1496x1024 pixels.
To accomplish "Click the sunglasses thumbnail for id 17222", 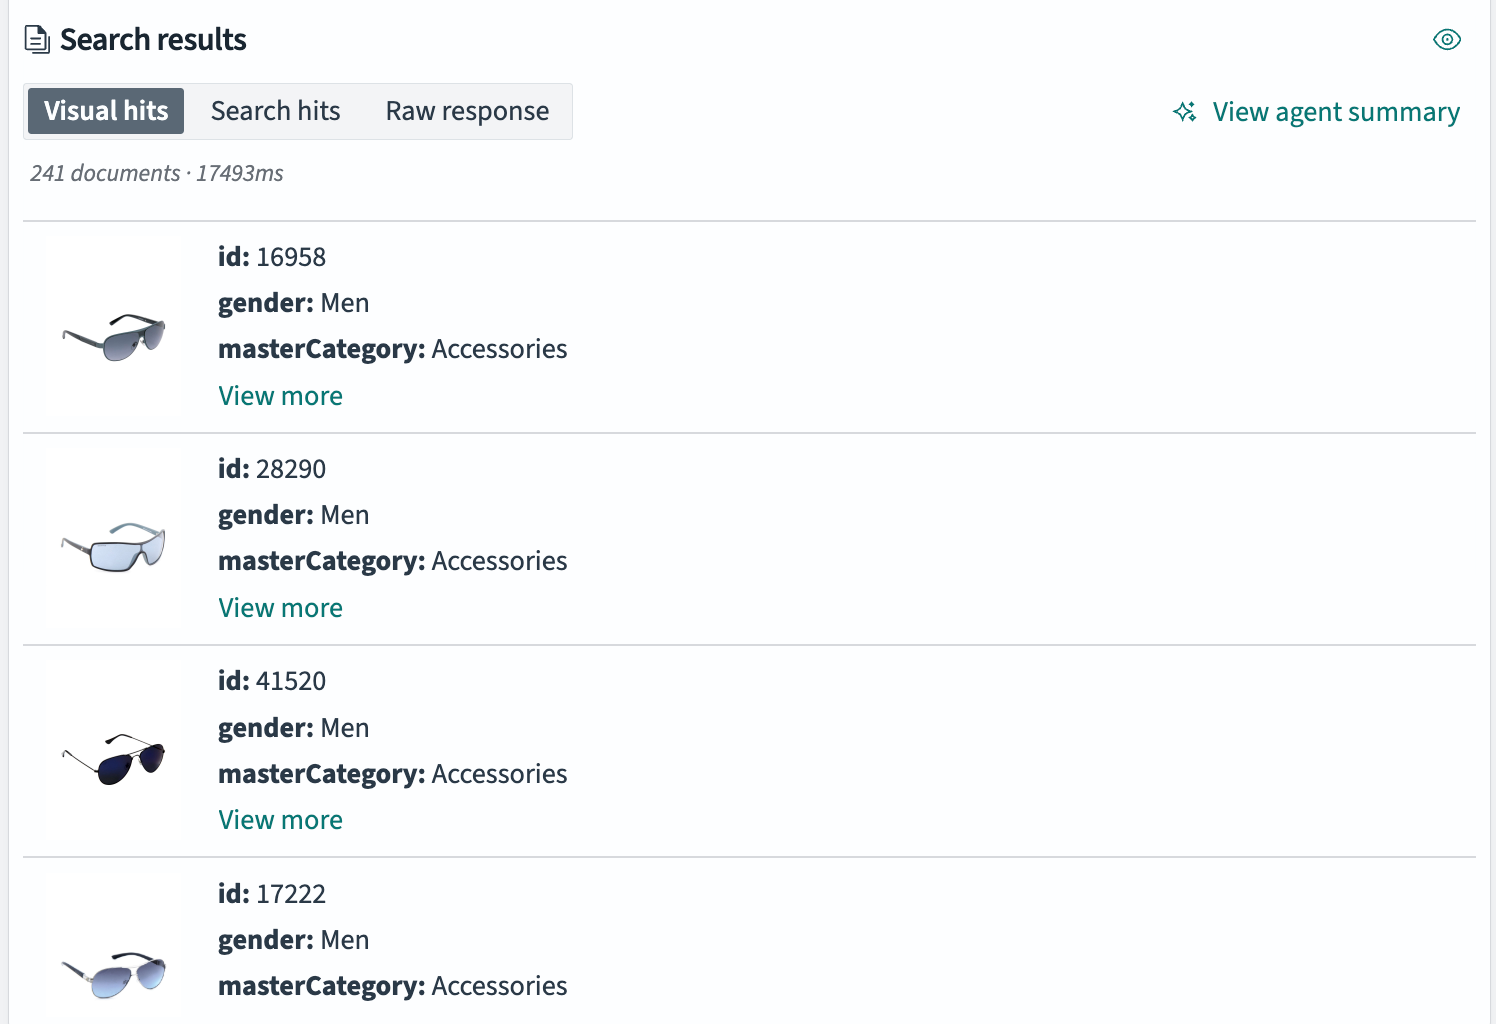I will [113, 973].
